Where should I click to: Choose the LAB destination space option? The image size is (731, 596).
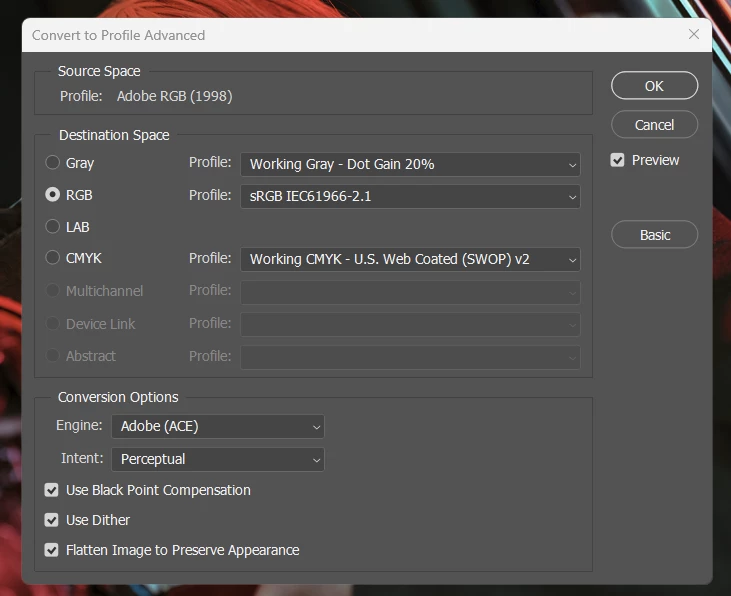[x=53, y=227]
